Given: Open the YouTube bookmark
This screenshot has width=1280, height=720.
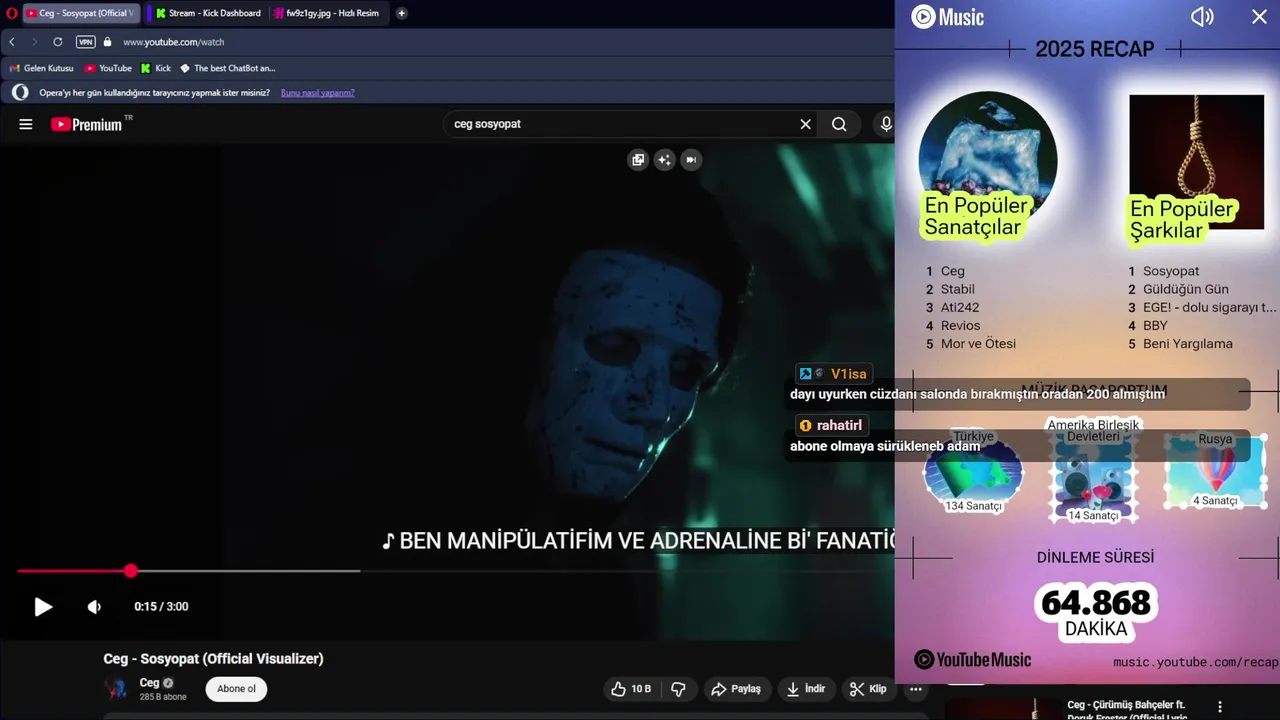Looking at the screenshot, I should [108, 68].
